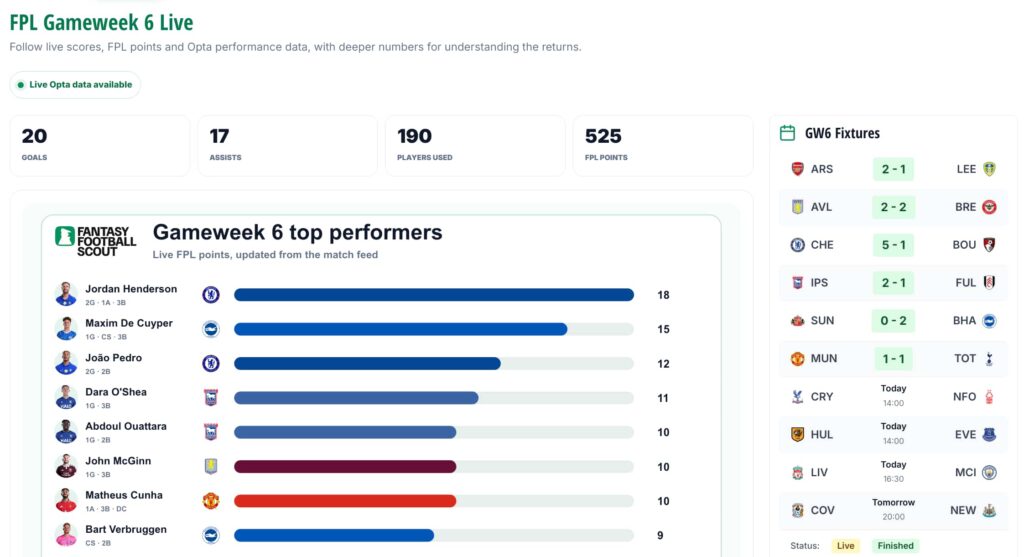Click the Ipswich badge beside Abdoul Ouattara
1024x557 pixels.
(211, 432)
